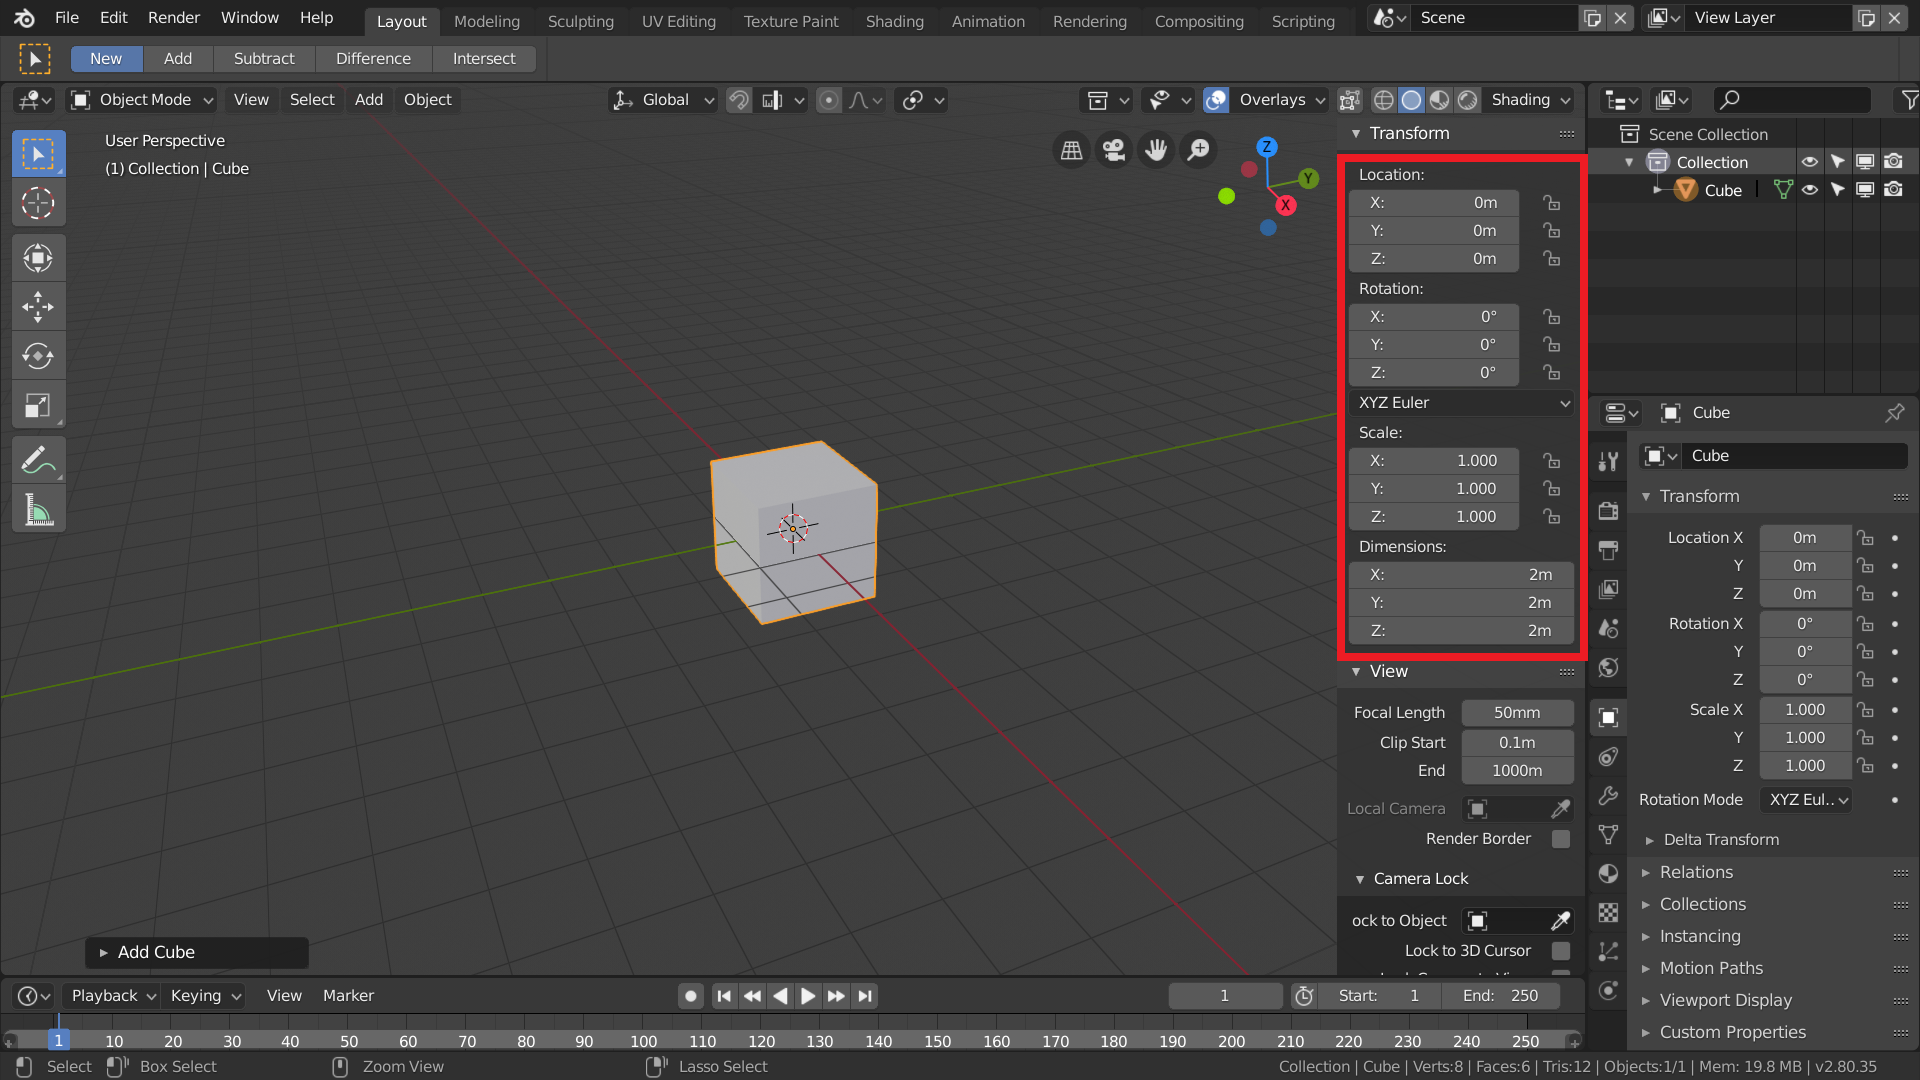Click the Z axis on navigation gizmo
Screen dimensions: 1920x1080
(x=1267, y=146)
